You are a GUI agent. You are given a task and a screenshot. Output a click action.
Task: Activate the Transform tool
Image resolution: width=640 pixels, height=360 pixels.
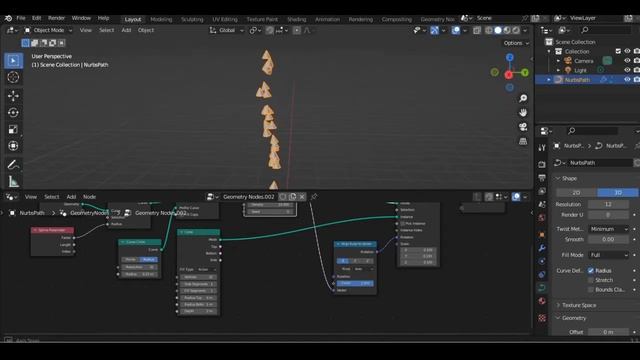point(13,146)
